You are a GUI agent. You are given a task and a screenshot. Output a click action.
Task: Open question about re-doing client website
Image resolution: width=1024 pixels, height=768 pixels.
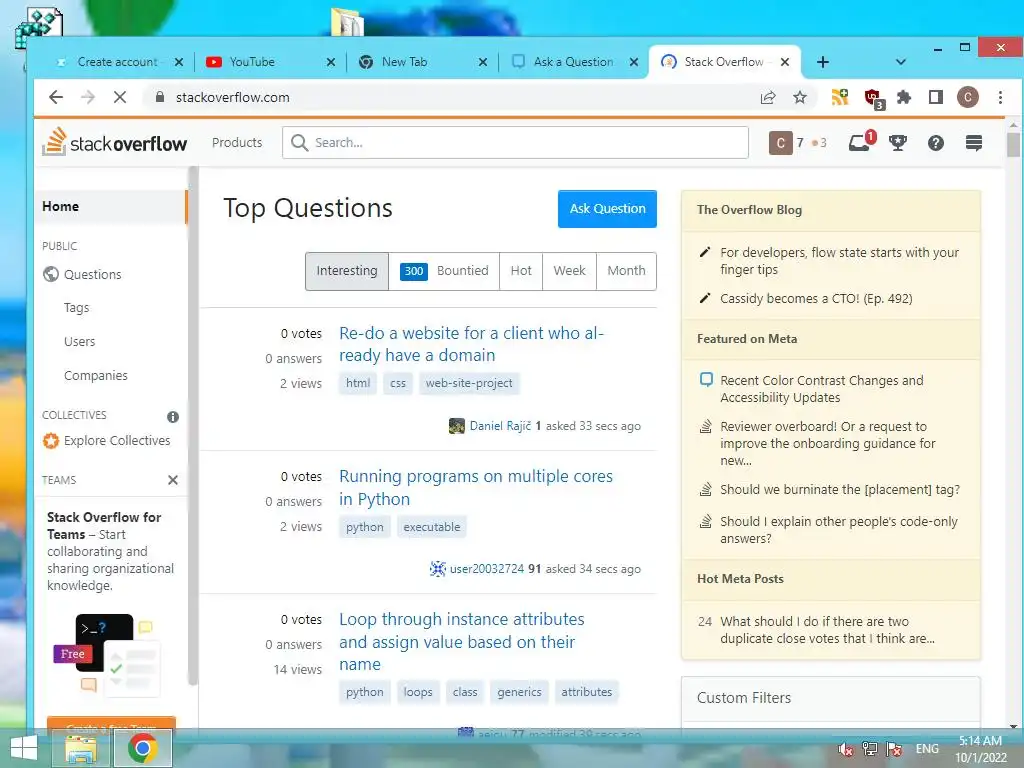point(472,344)
